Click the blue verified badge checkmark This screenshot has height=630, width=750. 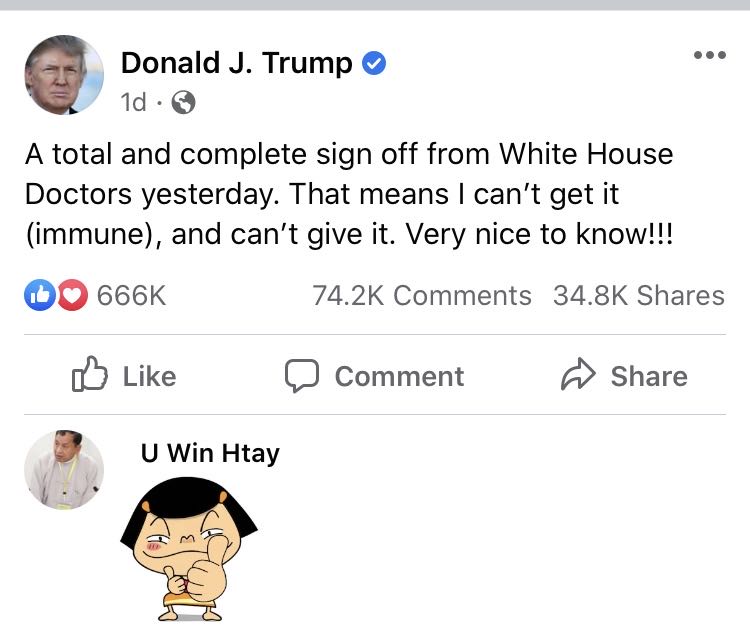(374, 64)
